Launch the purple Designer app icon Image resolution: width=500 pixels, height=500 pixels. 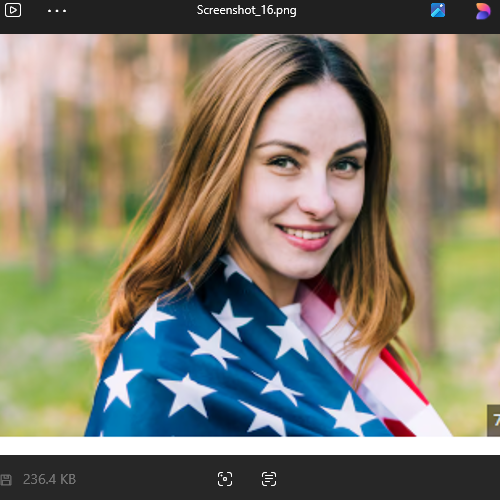pyautogui.click(x=483, y=11)
